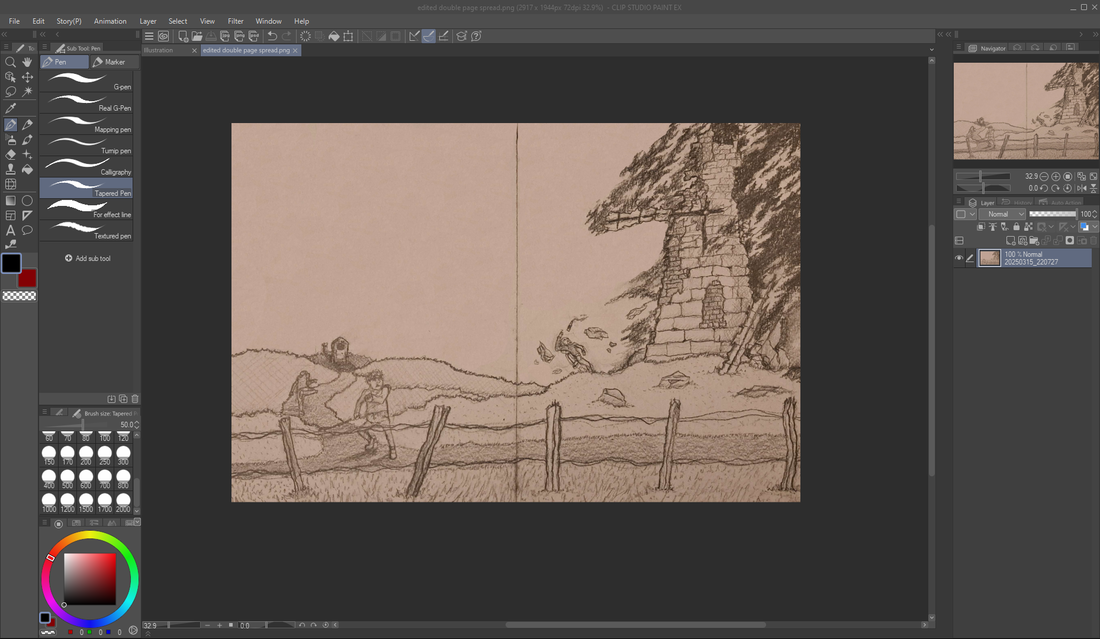Select the Gradient tool
Viewport: 1100px width, 639px height.
[11, 201]
